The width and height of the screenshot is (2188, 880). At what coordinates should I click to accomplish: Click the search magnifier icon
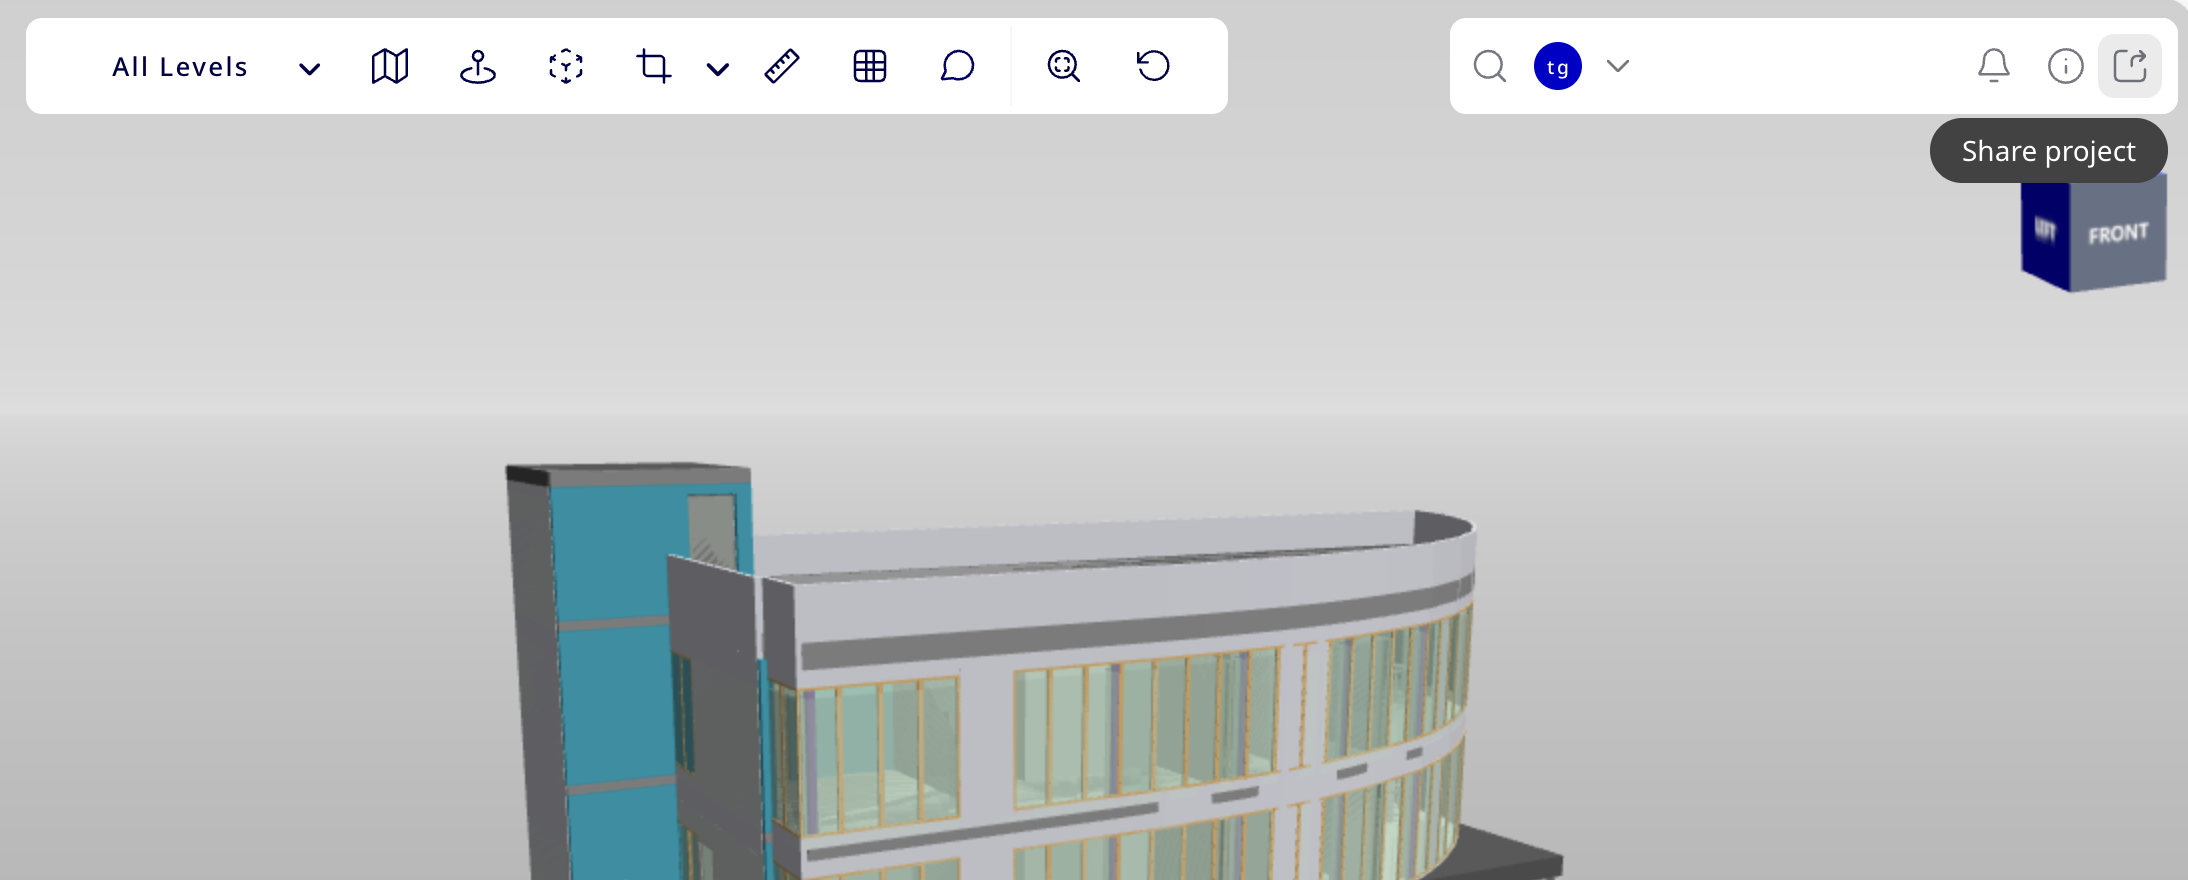(x=1489, y=67)
